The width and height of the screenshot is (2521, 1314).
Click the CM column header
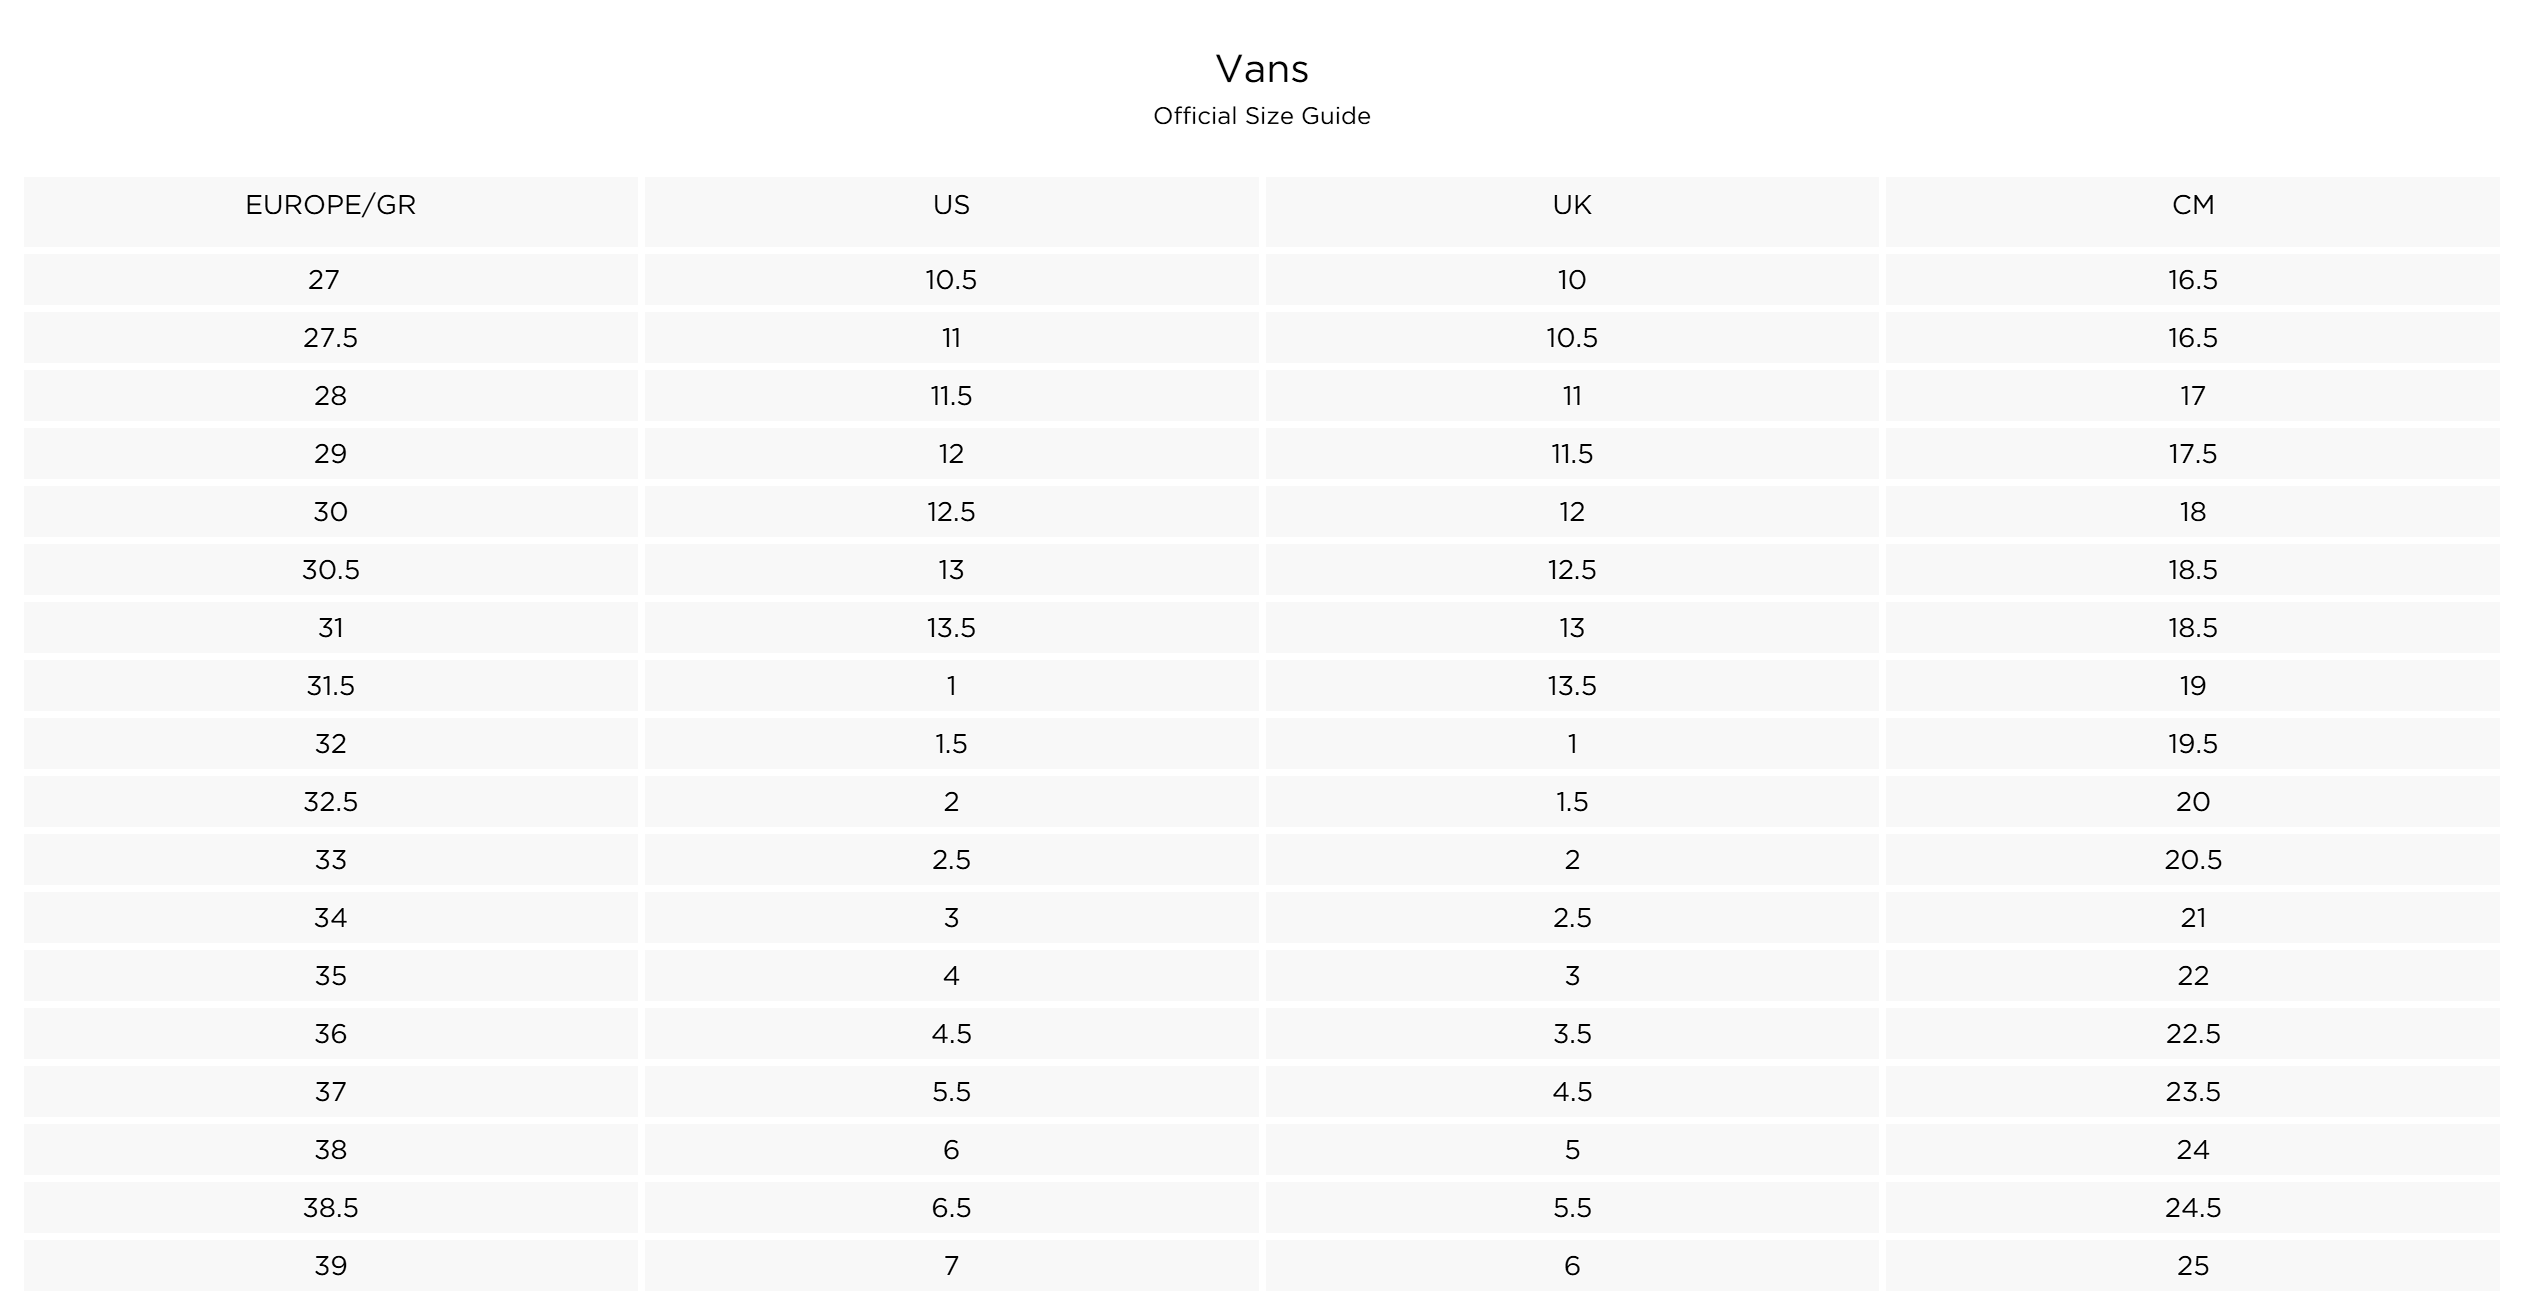[2193, 211]
